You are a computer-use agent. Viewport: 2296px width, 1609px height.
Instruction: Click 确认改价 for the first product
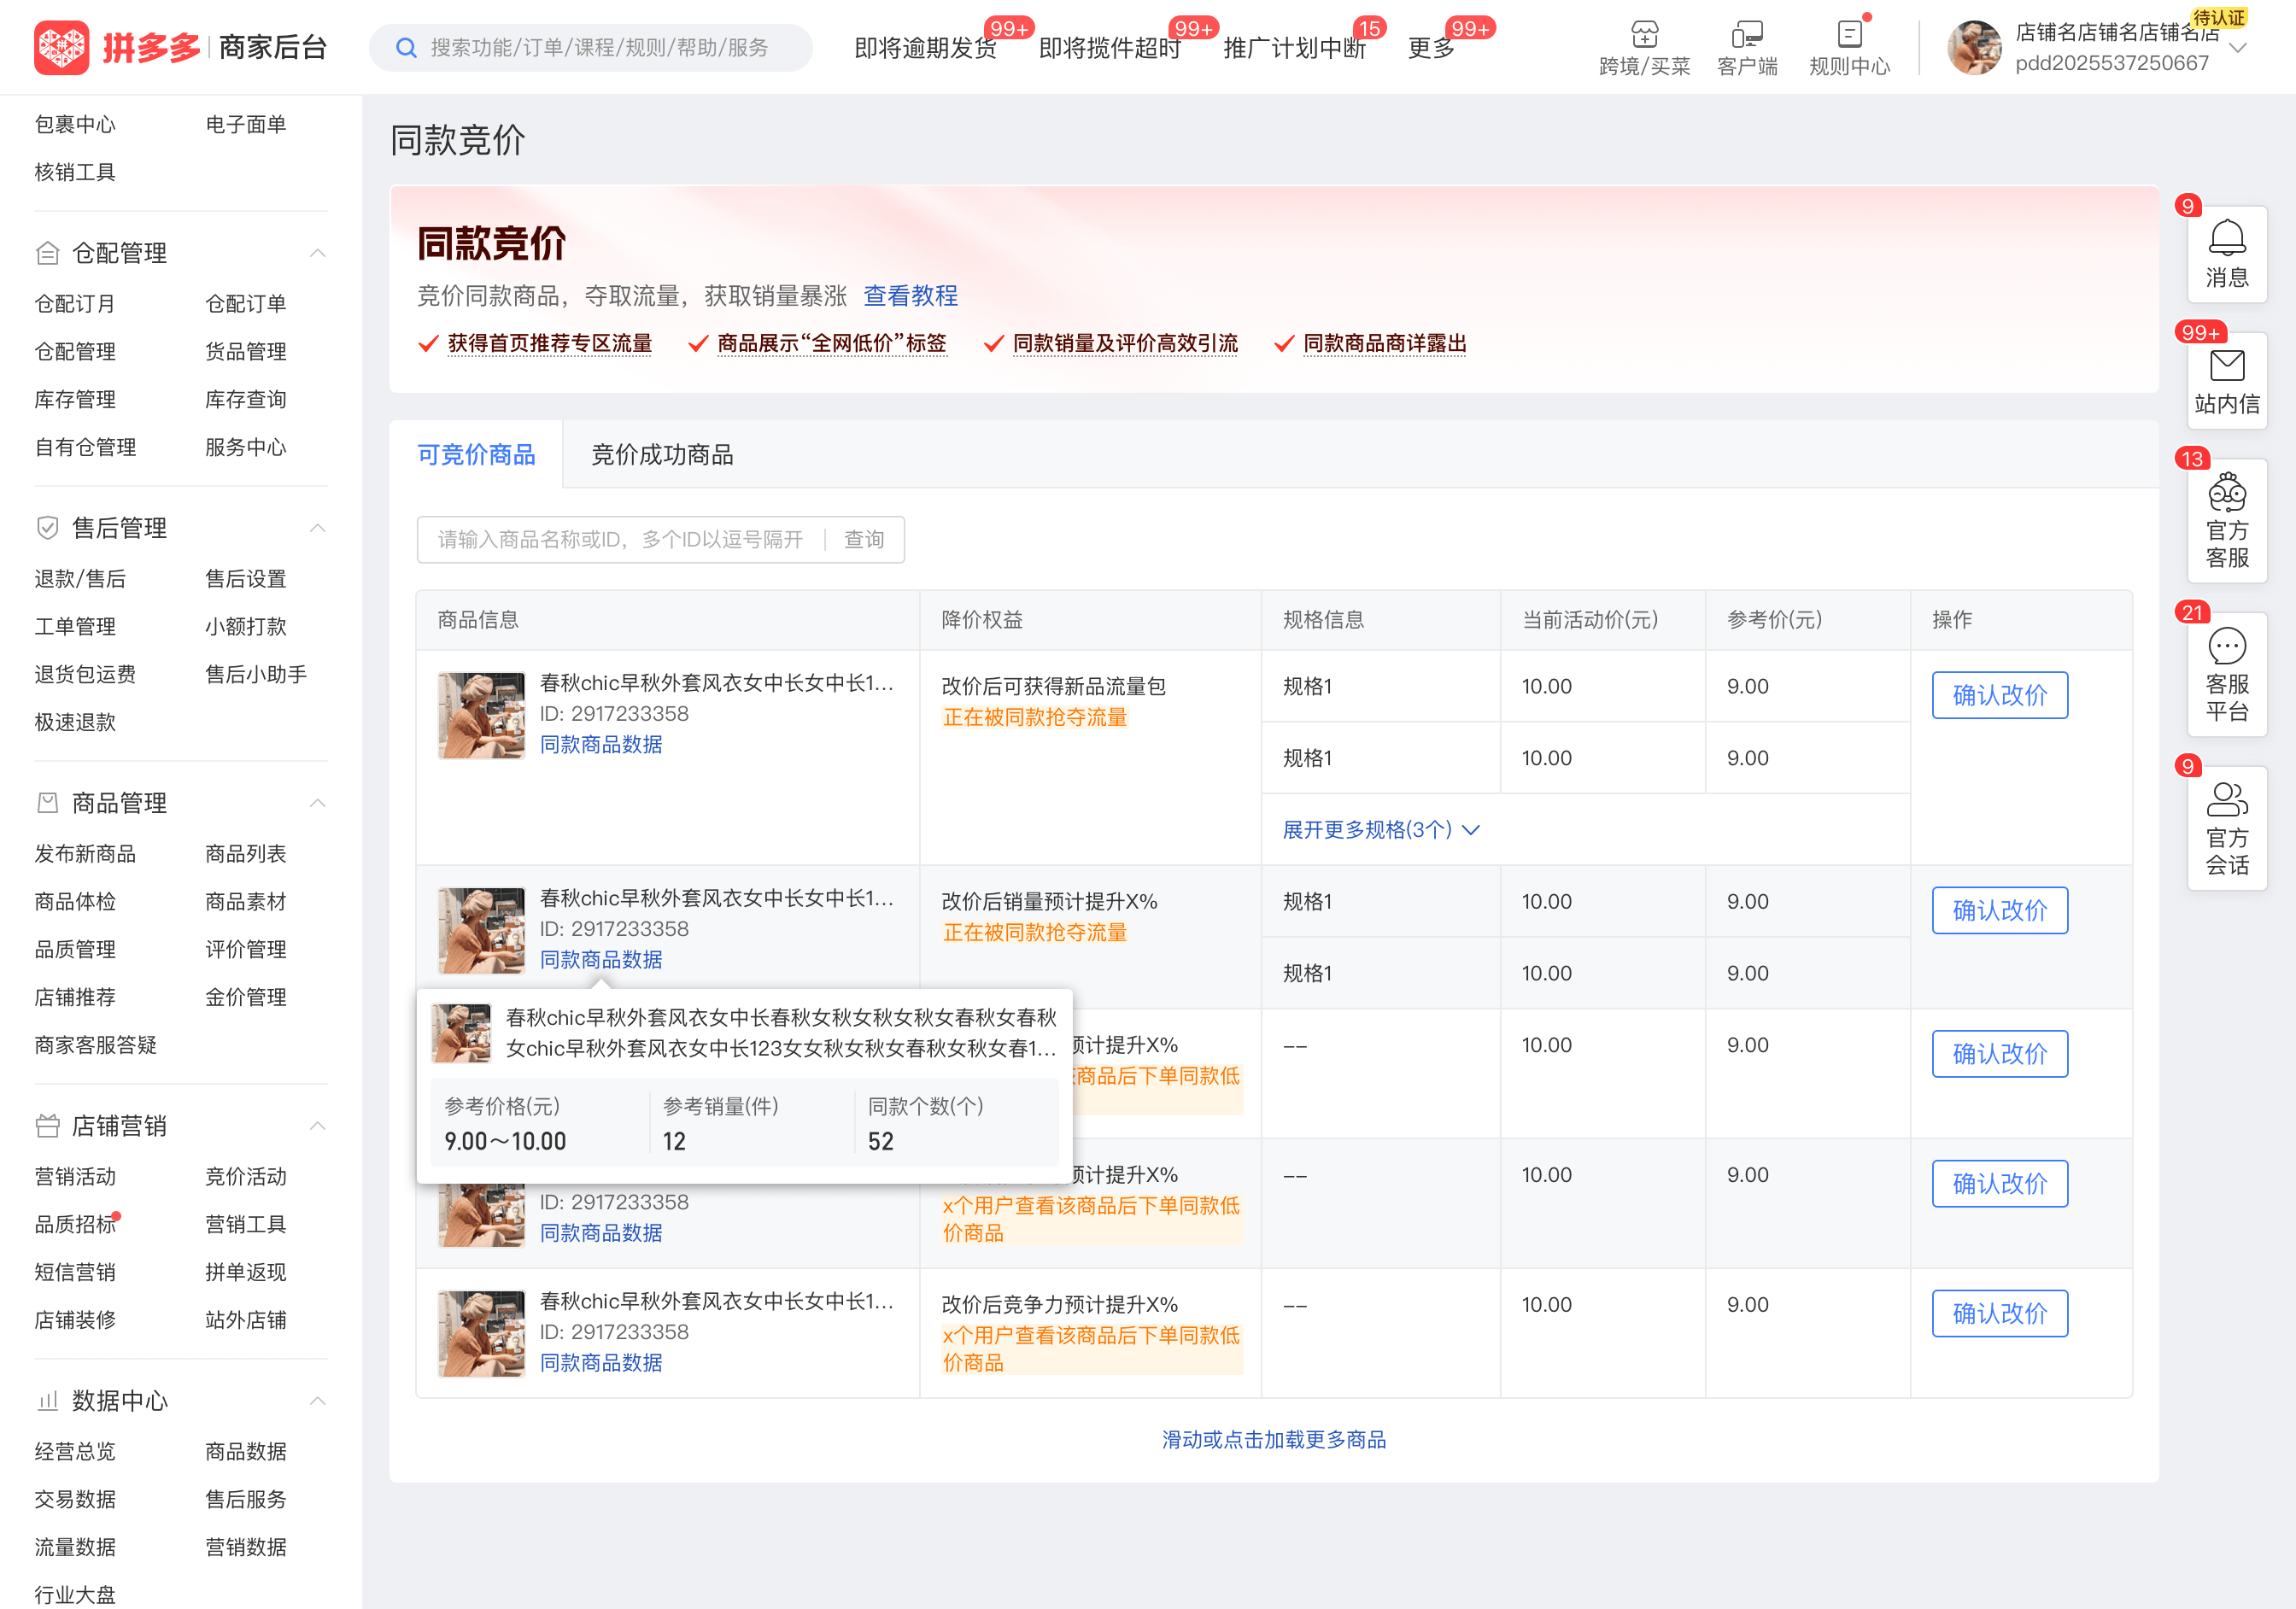pos(1999,695)
